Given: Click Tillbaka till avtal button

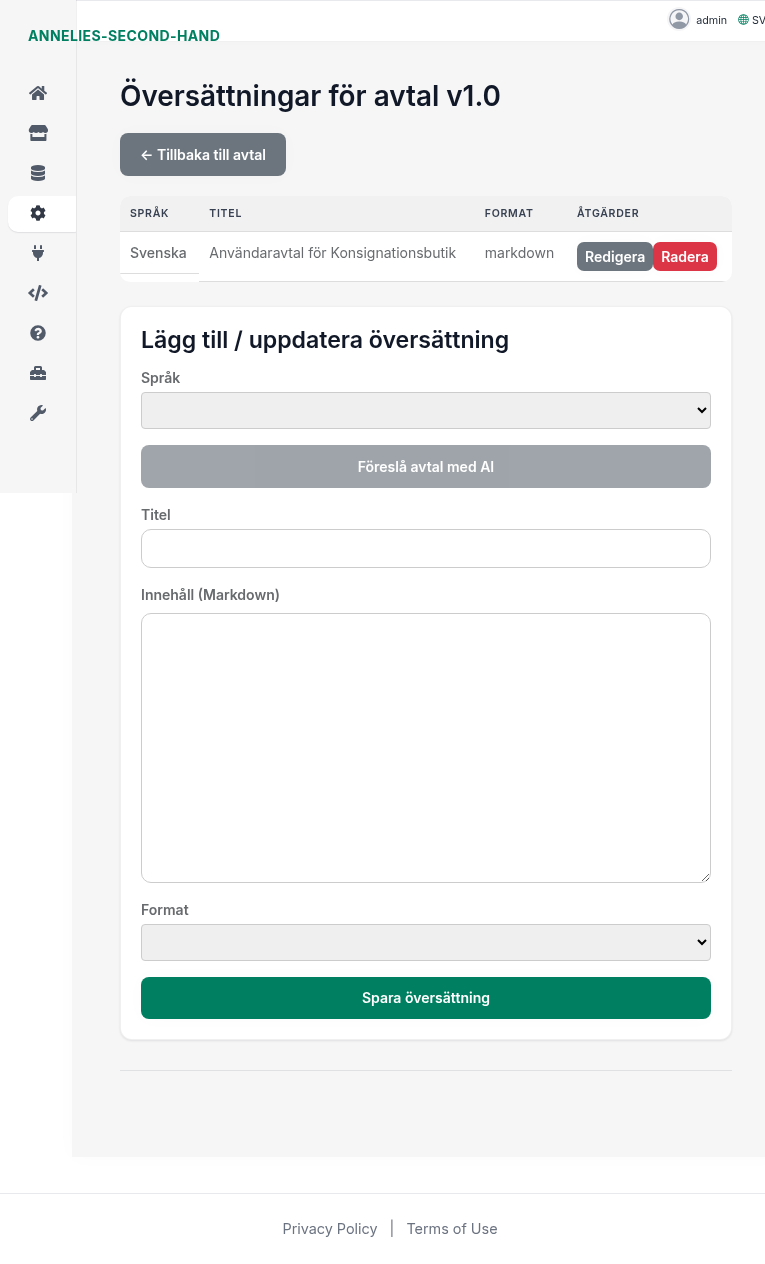Looking at the screenshot, I should pos(202,154).
